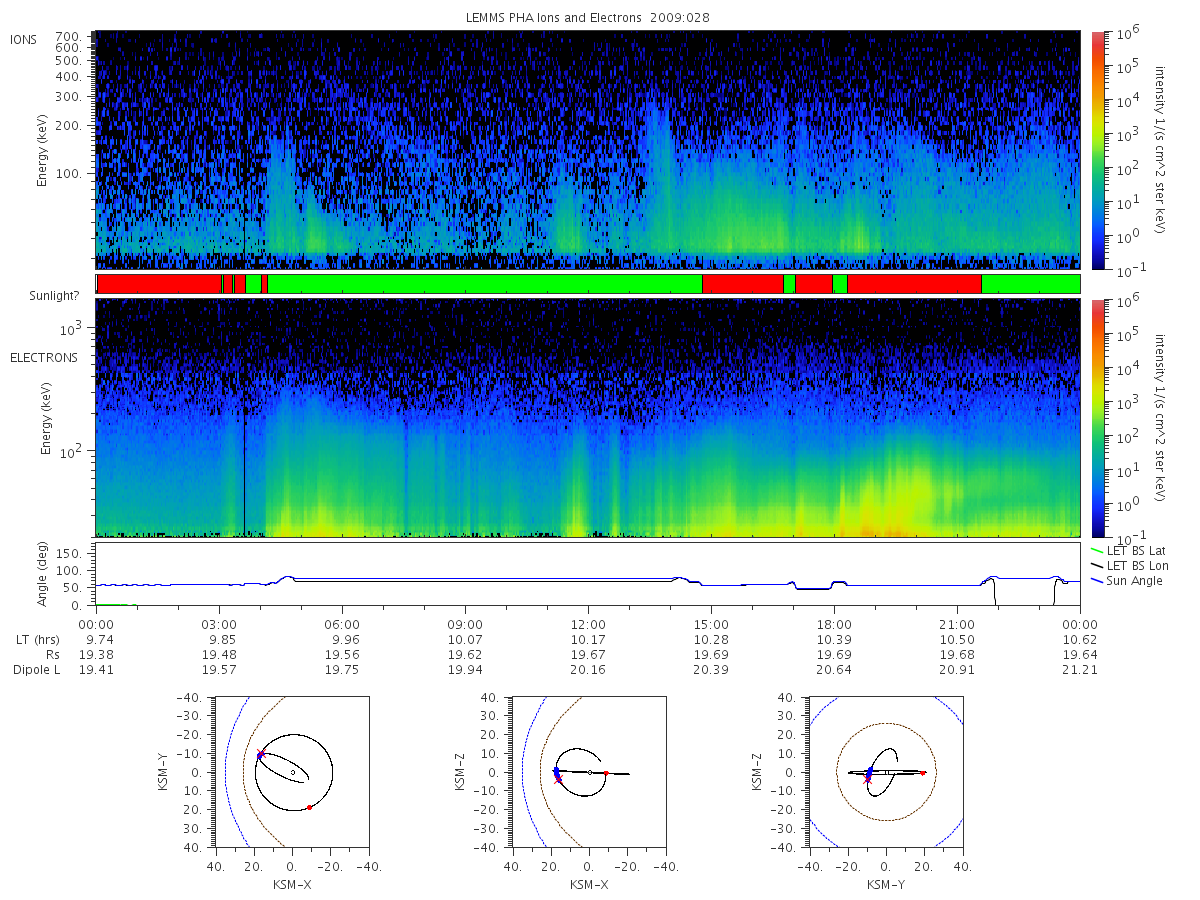Click the Sun Angle legend entry
Image resolution: width=1200 pixels, height=900 pixels.
tap(1127, 581)
